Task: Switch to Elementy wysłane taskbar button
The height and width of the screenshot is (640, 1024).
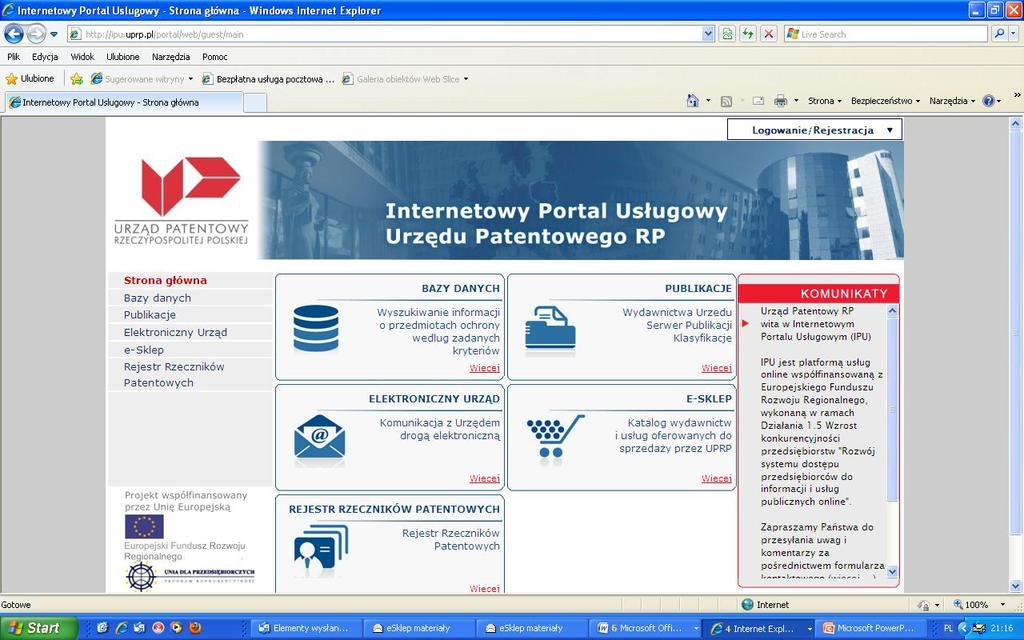Action: click(x=306, y=628)
